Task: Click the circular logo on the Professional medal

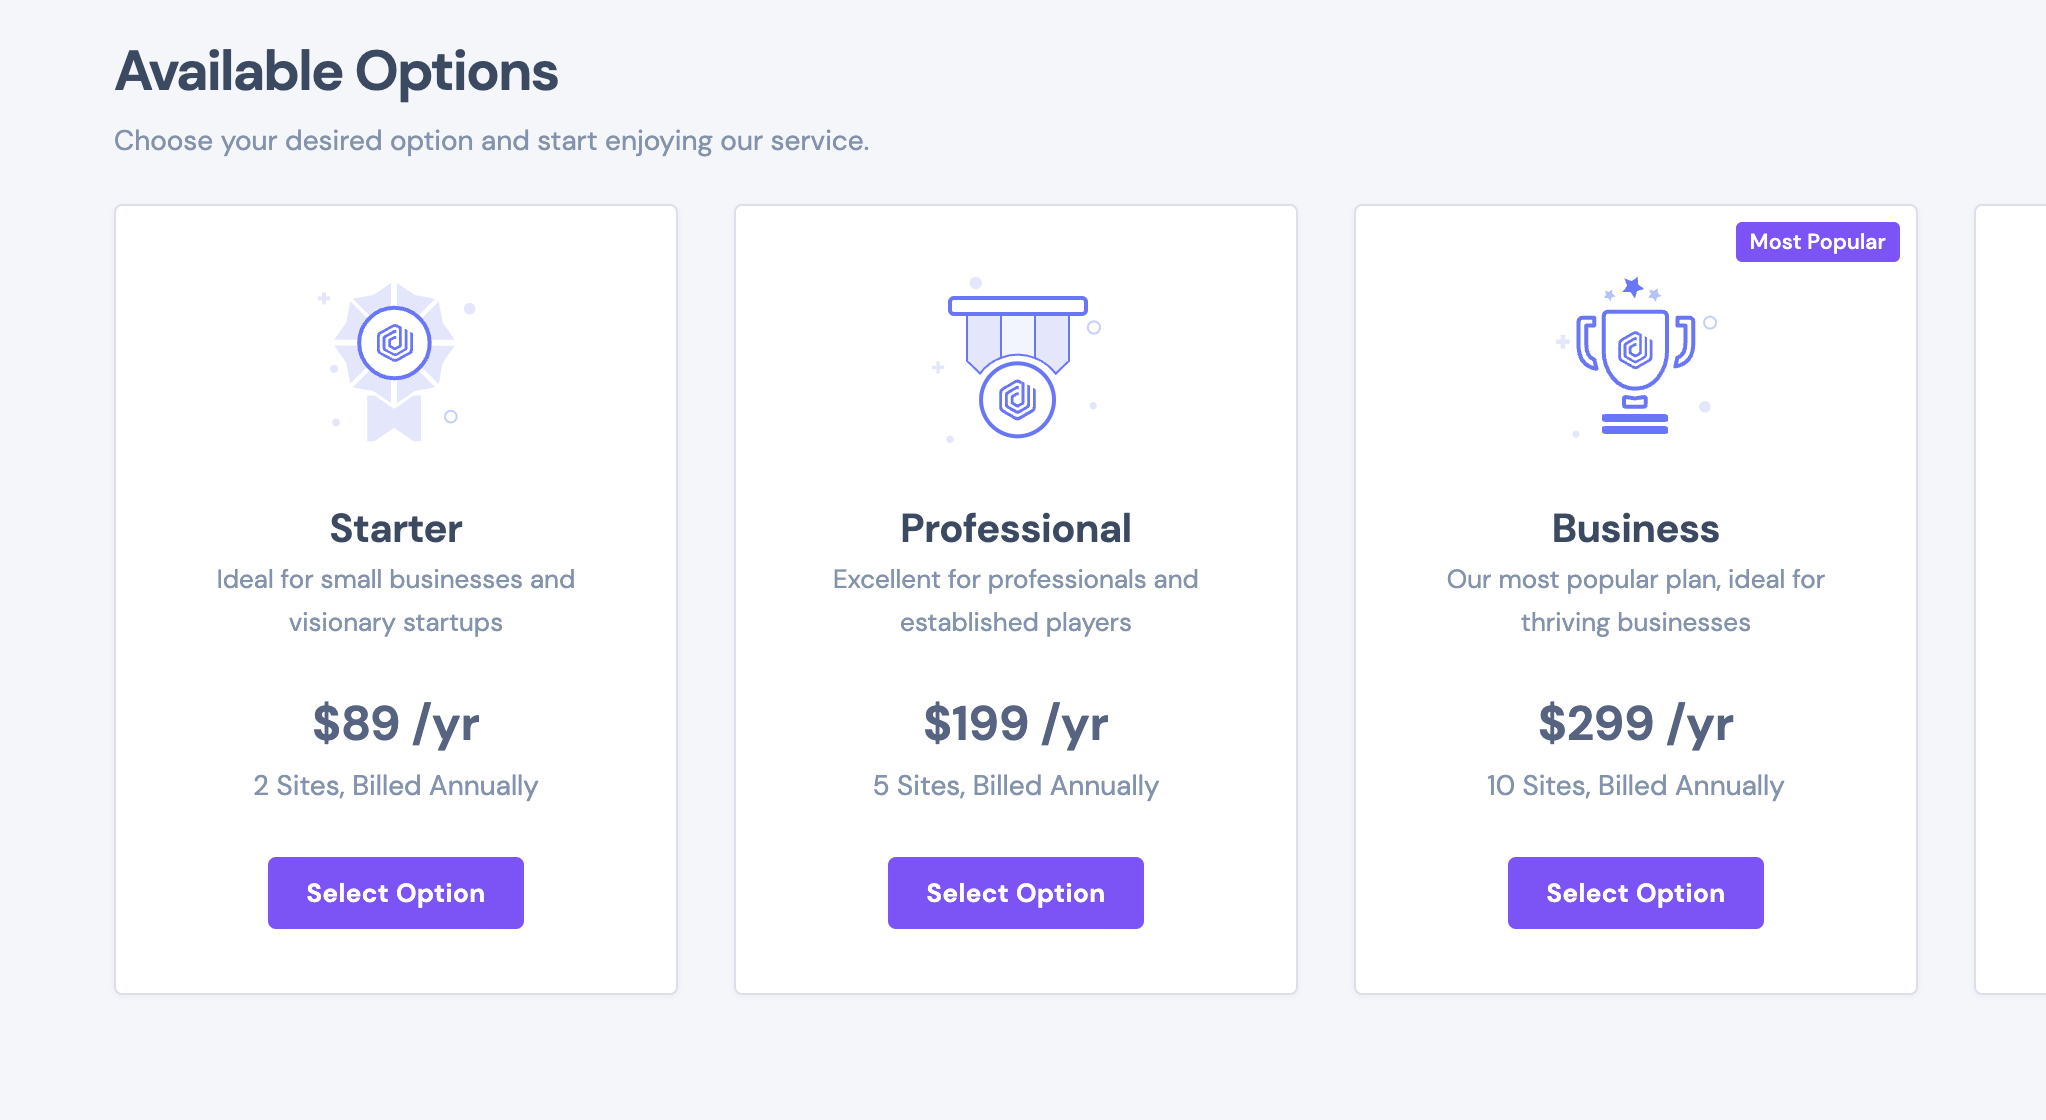Action: pyautogui.click(x=1016, y=398)
